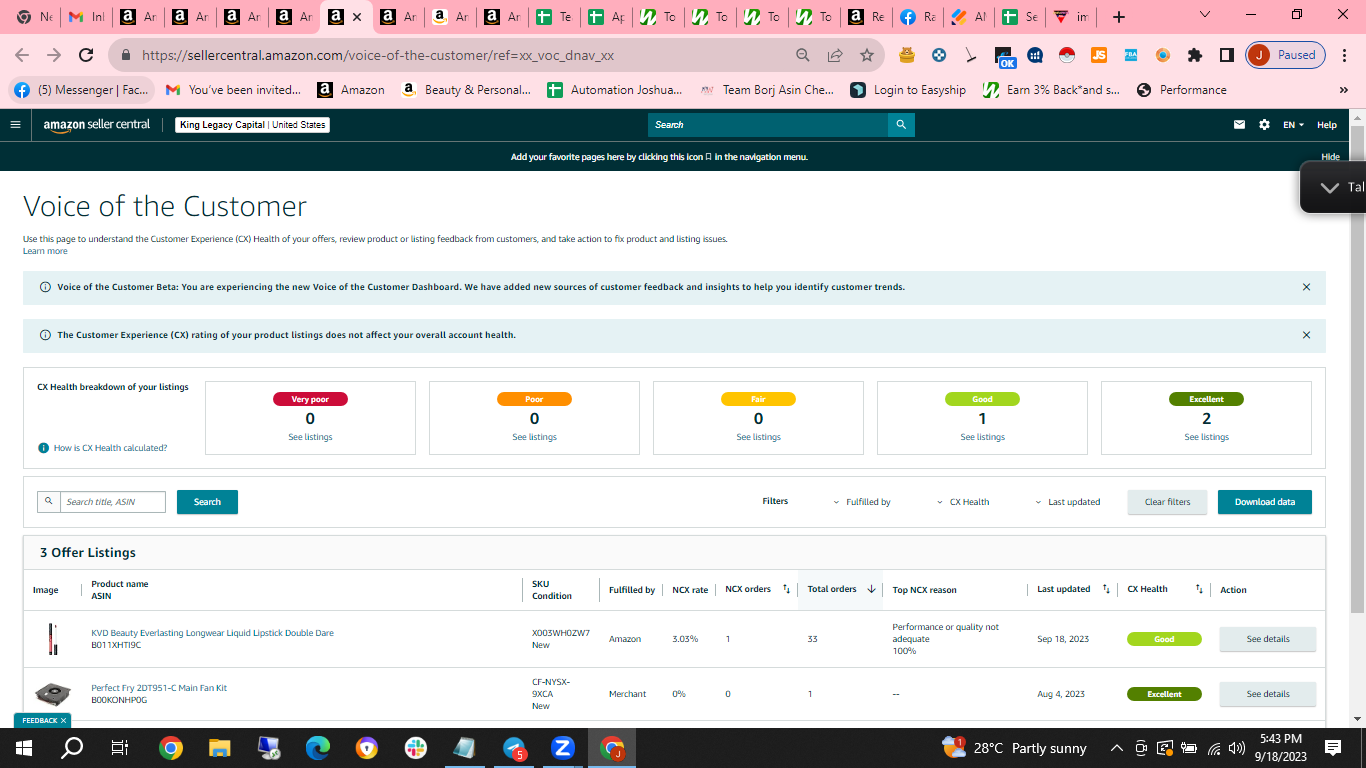Open the orange JS extension icon
This screenshot has width=1366, height=768.
(x=1099, y=55)
